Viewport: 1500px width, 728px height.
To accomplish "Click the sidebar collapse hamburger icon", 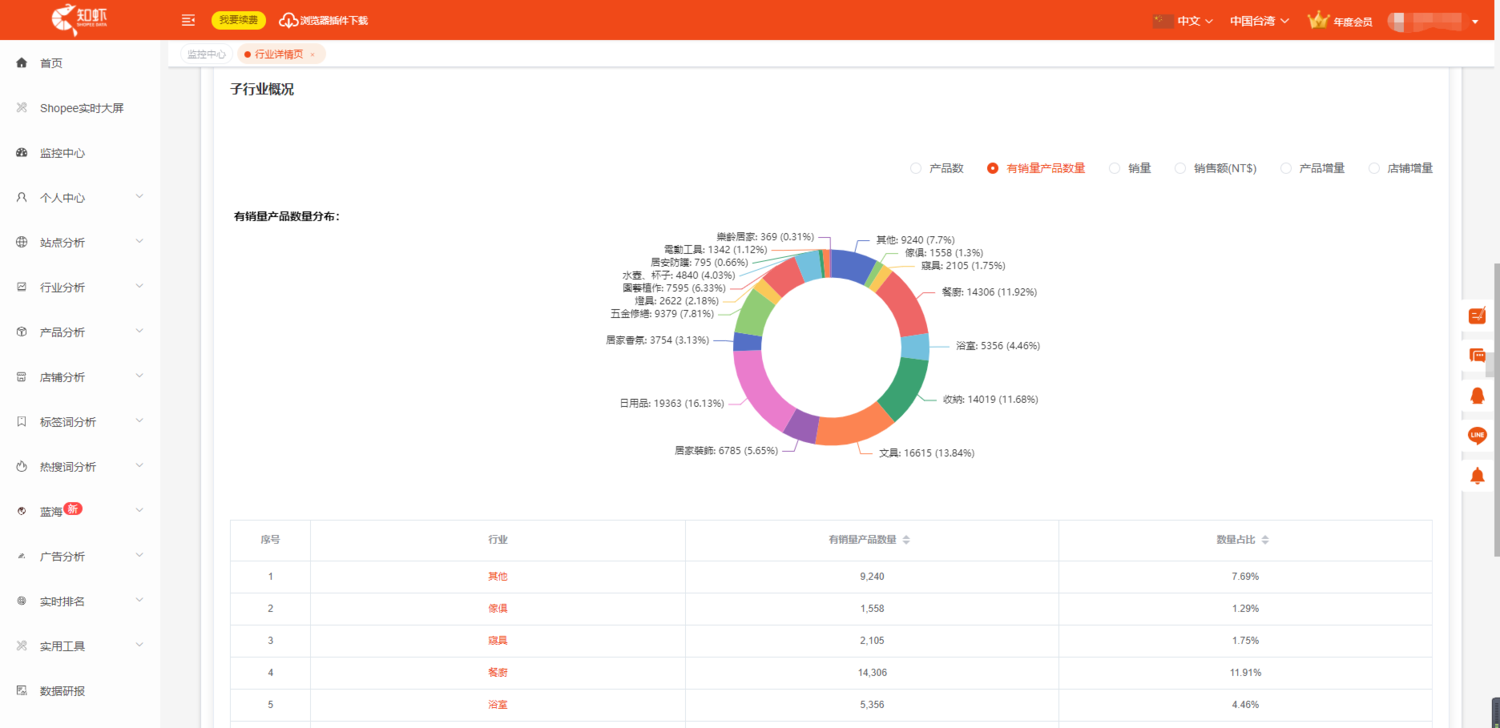I will [x=188, y=20].
